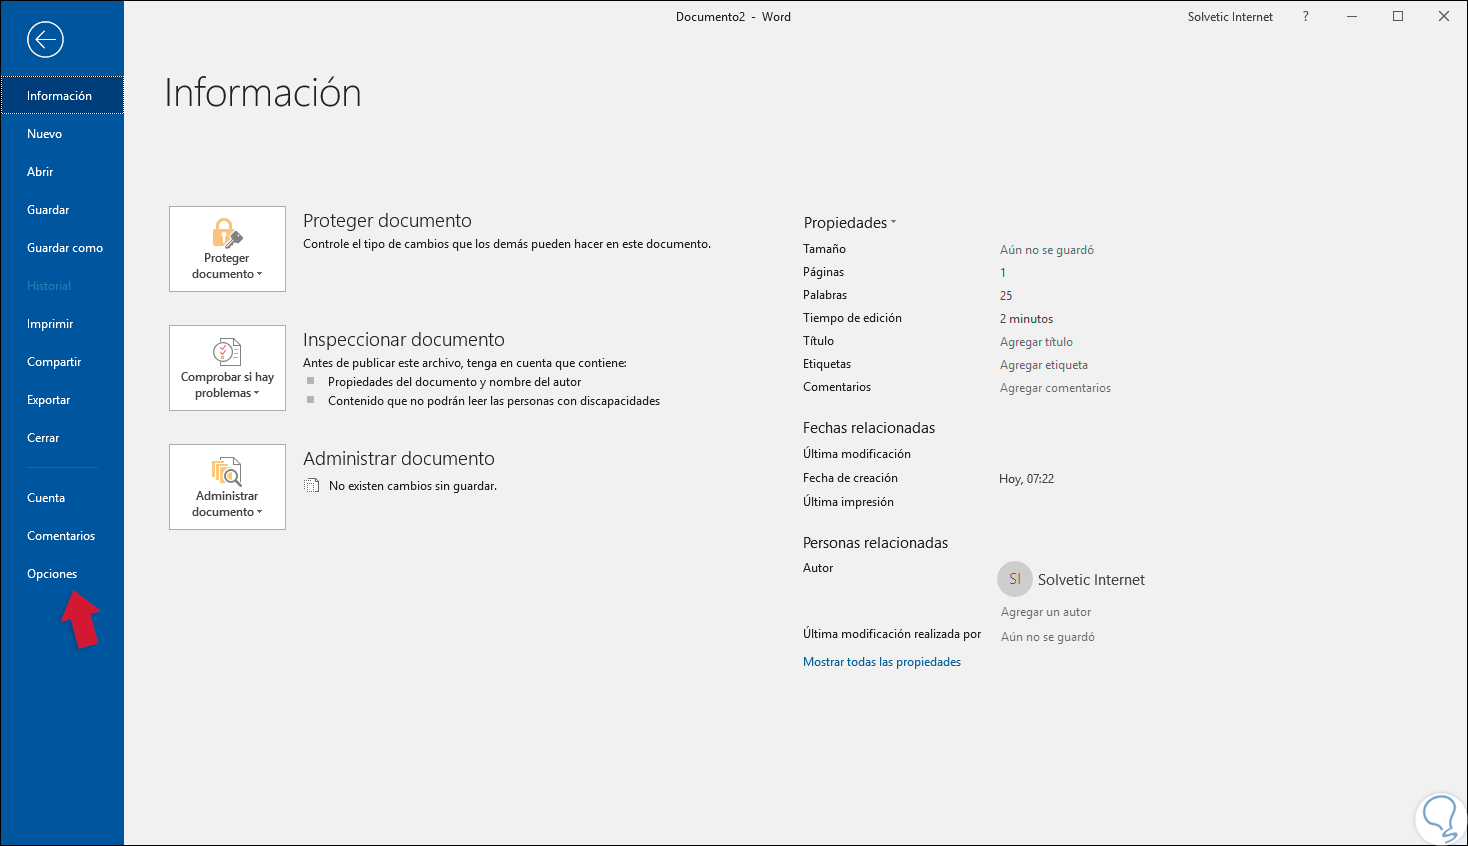
Task: Click the Agregar etiqueta field
Action: [1044, 365]
